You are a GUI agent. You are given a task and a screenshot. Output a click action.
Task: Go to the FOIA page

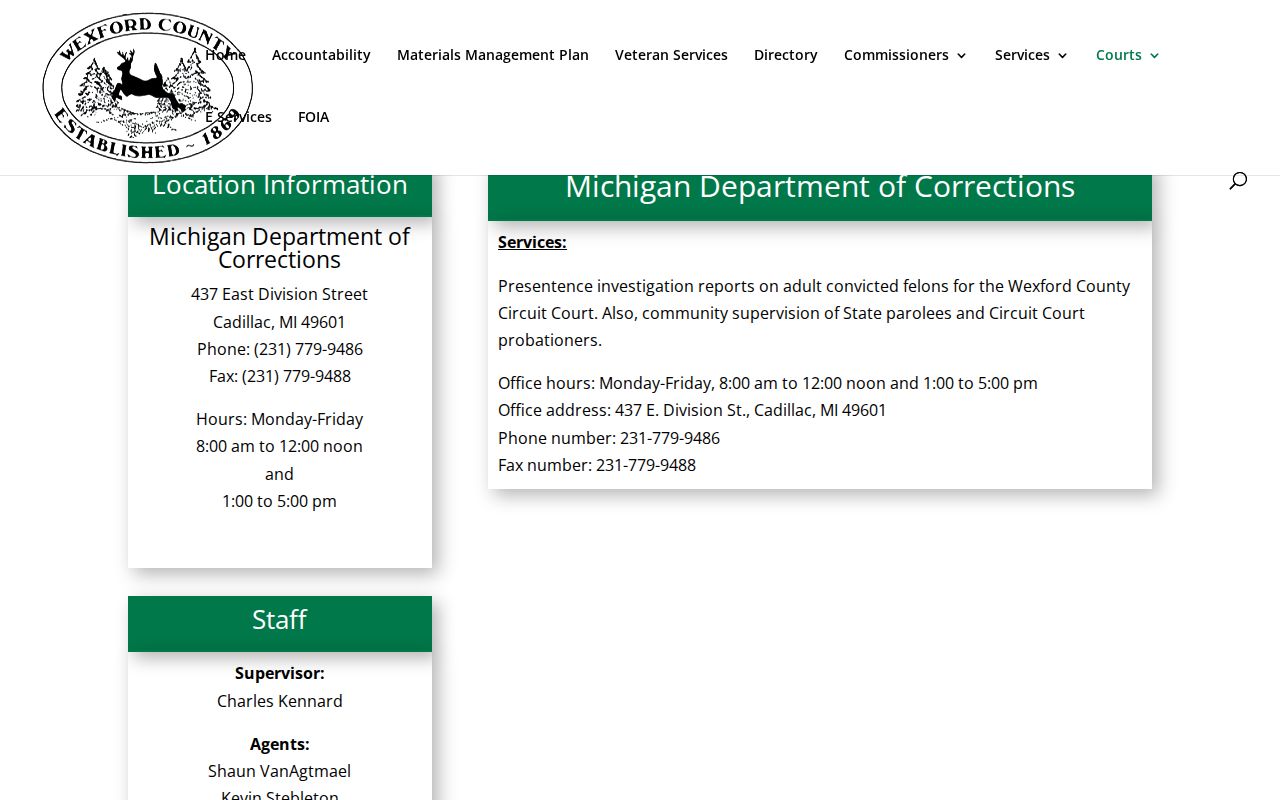313,117
